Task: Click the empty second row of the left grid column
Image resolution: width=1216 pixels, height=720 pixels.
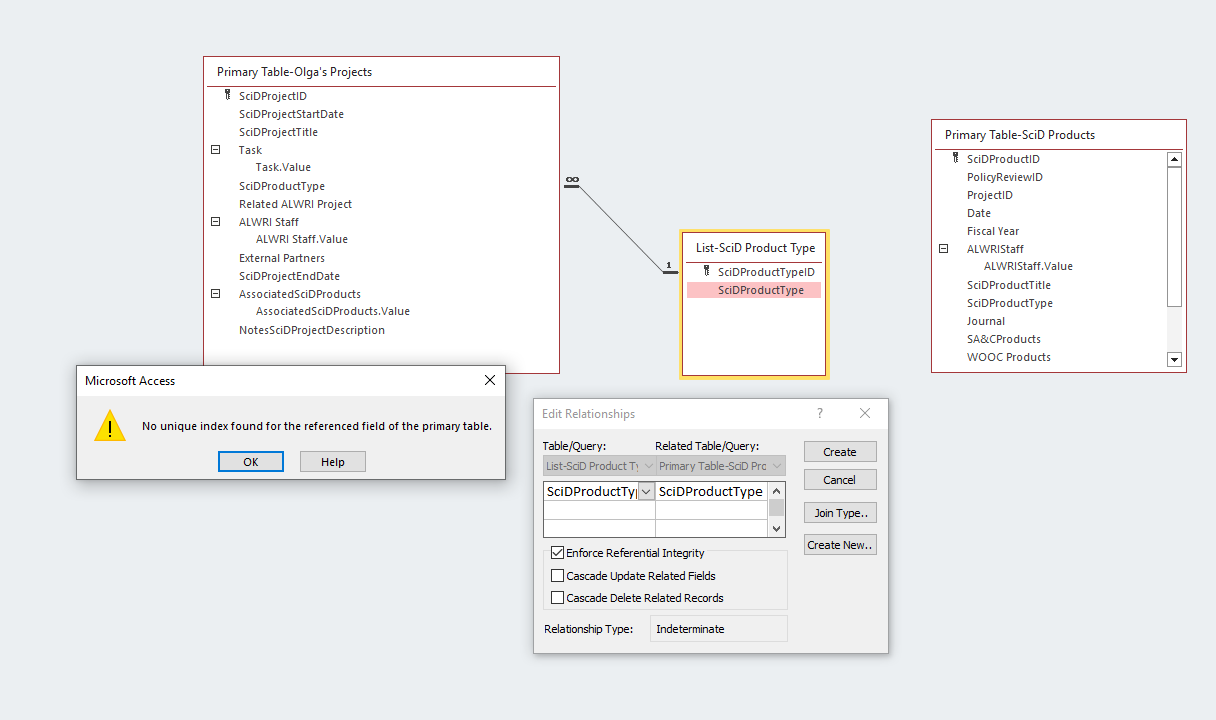Action: pos(599,511)
